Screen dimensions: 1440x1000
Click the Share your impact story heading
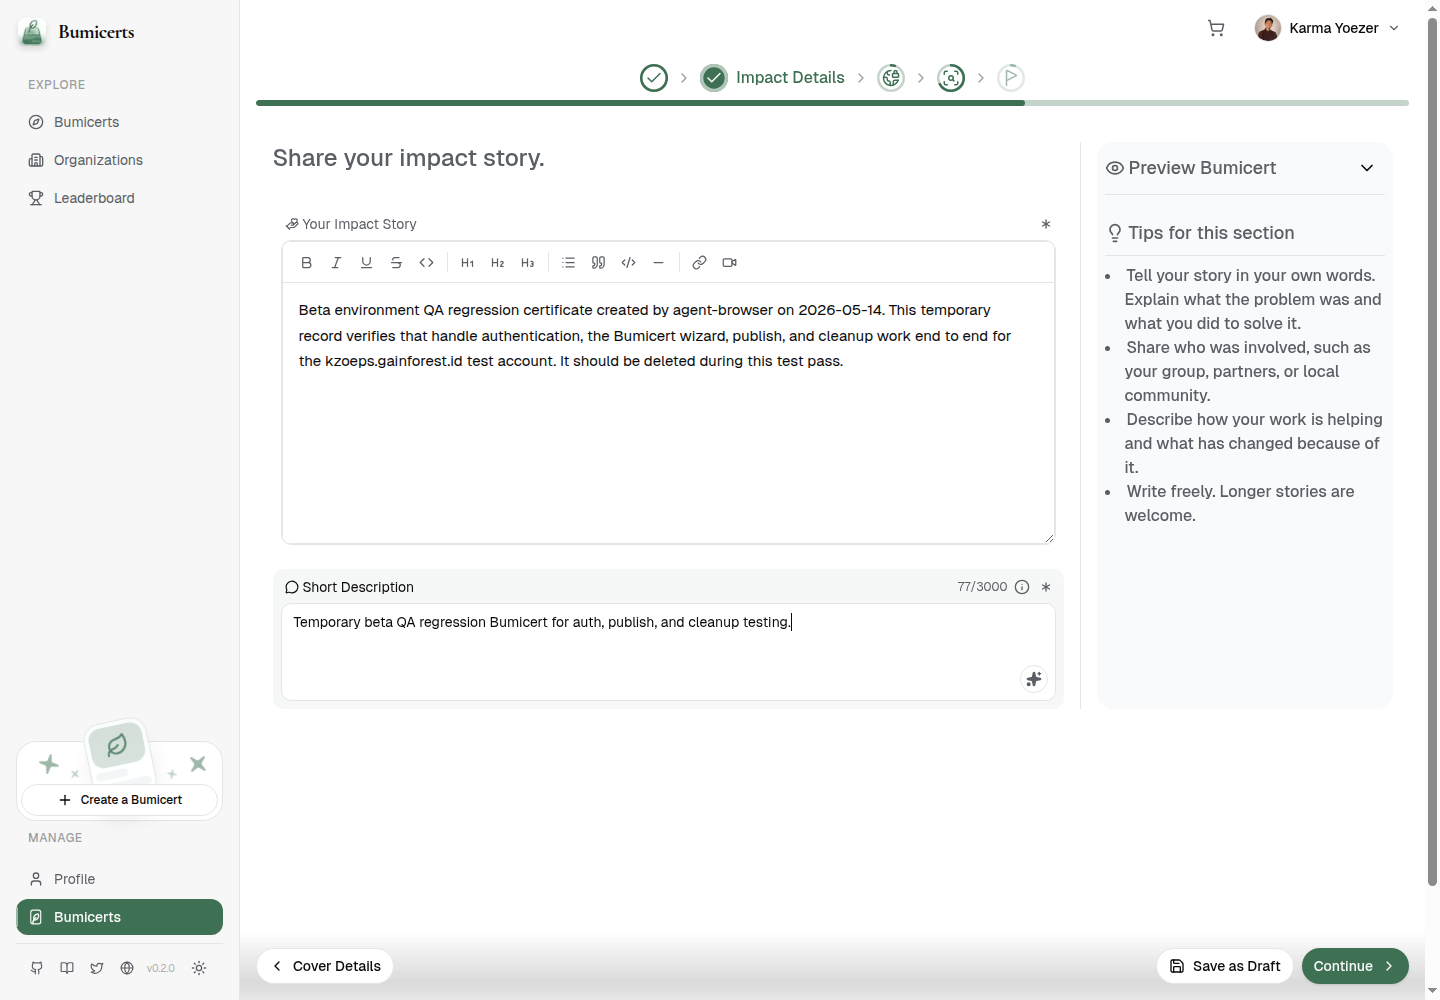[409, 158]
